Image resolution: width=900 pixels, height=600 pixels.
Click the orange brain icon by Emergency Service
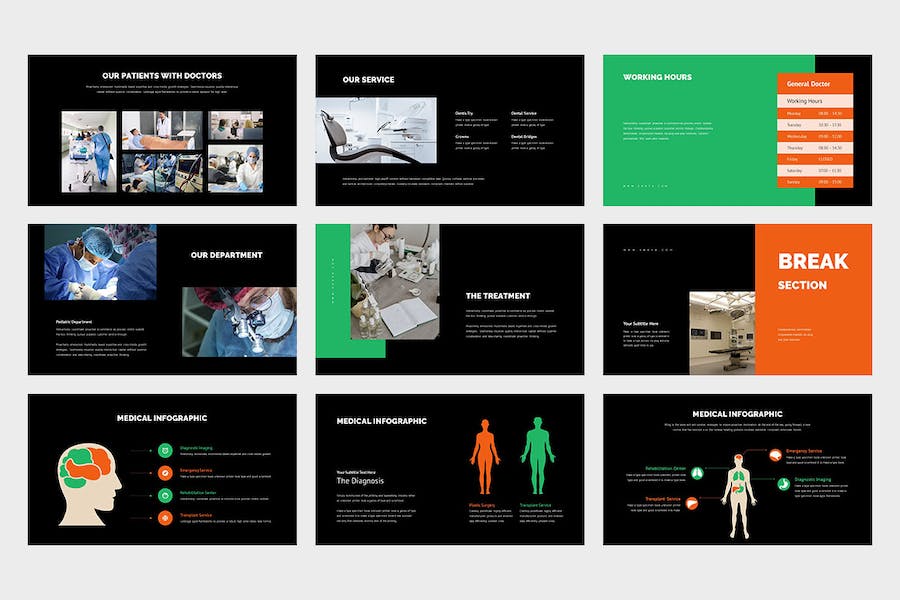(775, 456)
